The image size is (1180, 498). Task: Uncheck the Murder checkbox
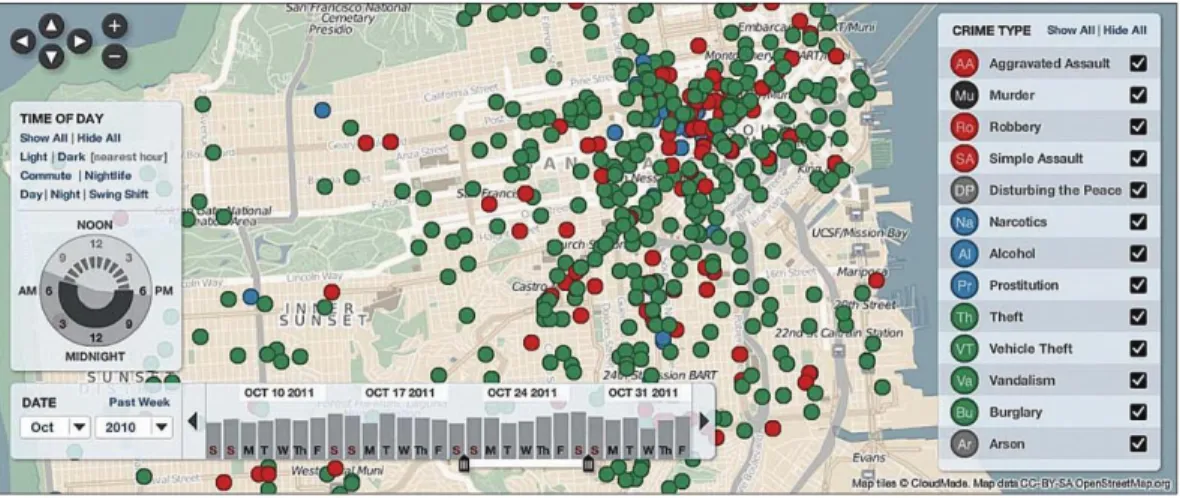[x=1139, y=96]
